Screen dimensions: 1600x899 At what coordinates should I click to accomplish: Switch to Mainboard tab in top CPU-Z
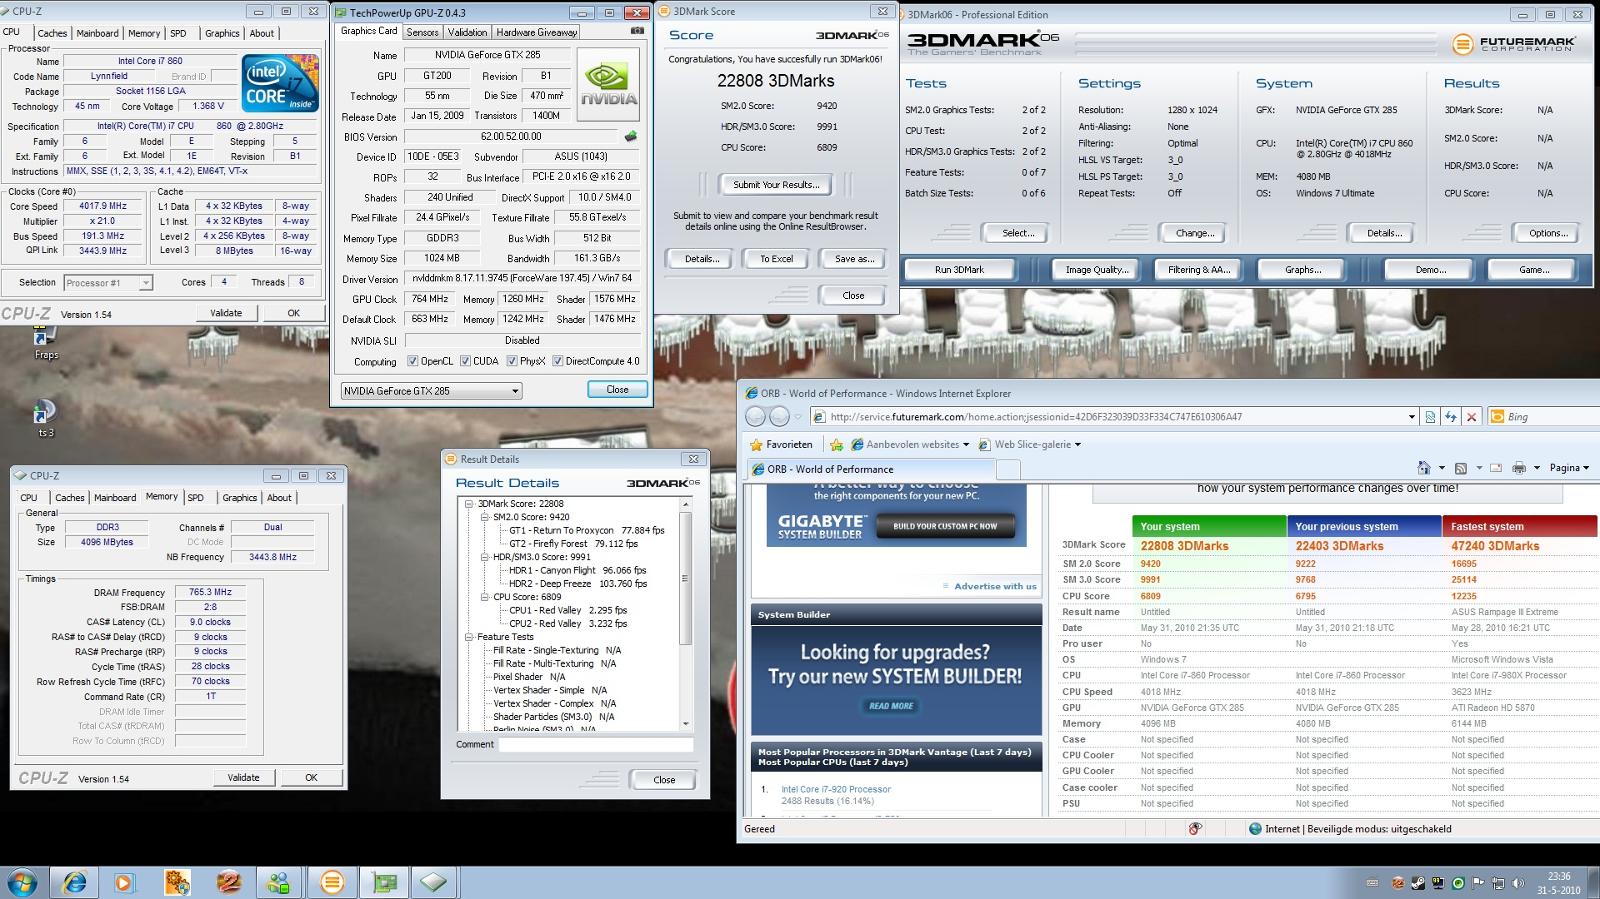coord(97,33)
